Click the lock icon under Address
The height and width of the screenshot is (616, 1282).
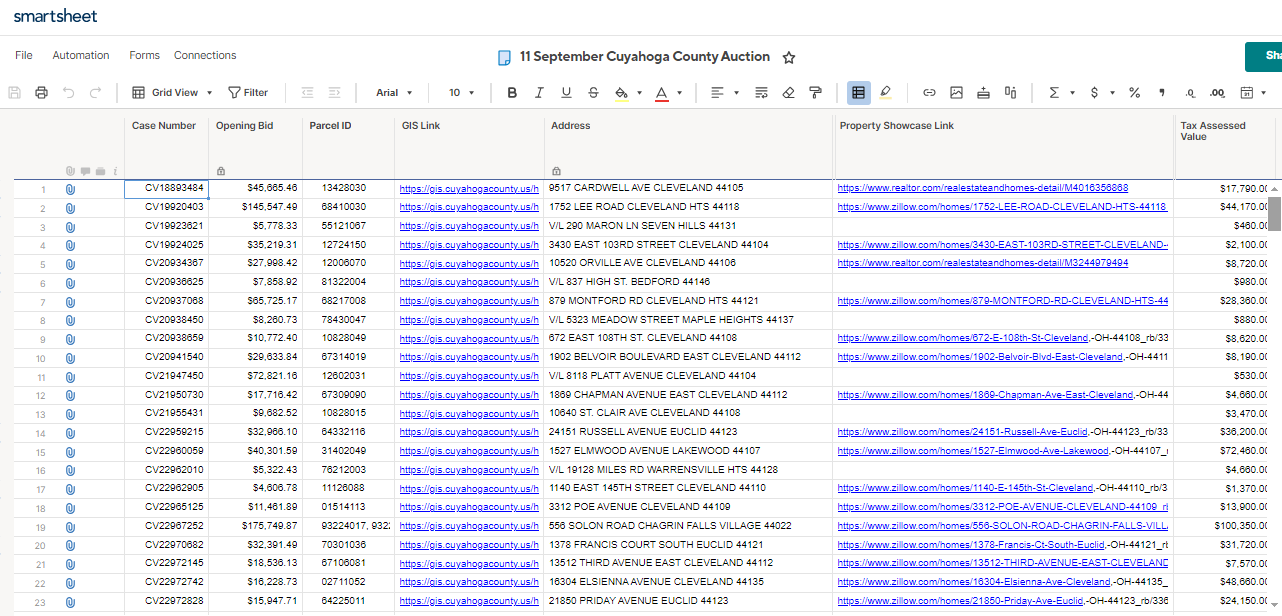pos(555,171)
